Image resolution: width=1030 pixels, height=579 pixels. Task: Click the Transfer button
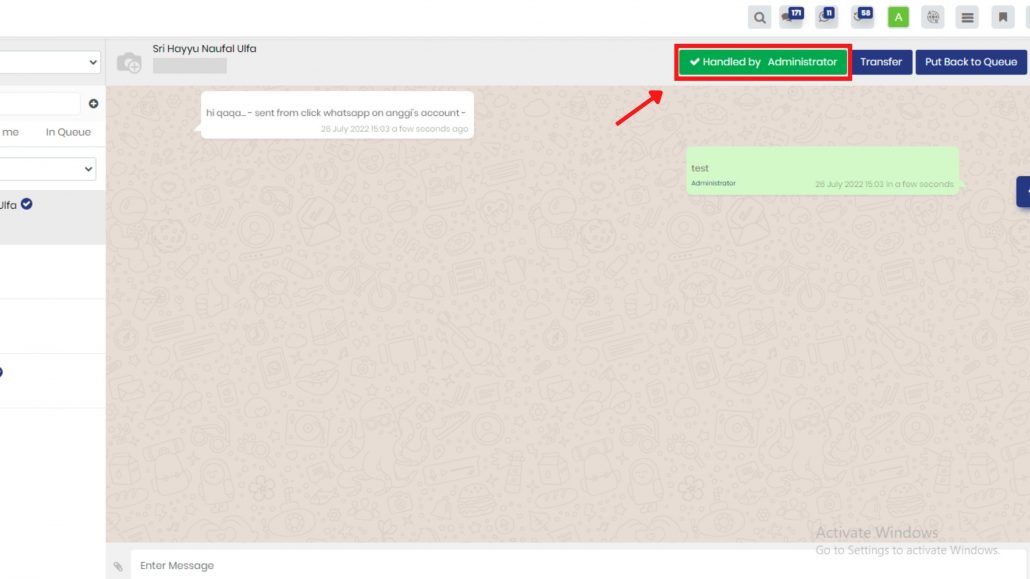881,62
